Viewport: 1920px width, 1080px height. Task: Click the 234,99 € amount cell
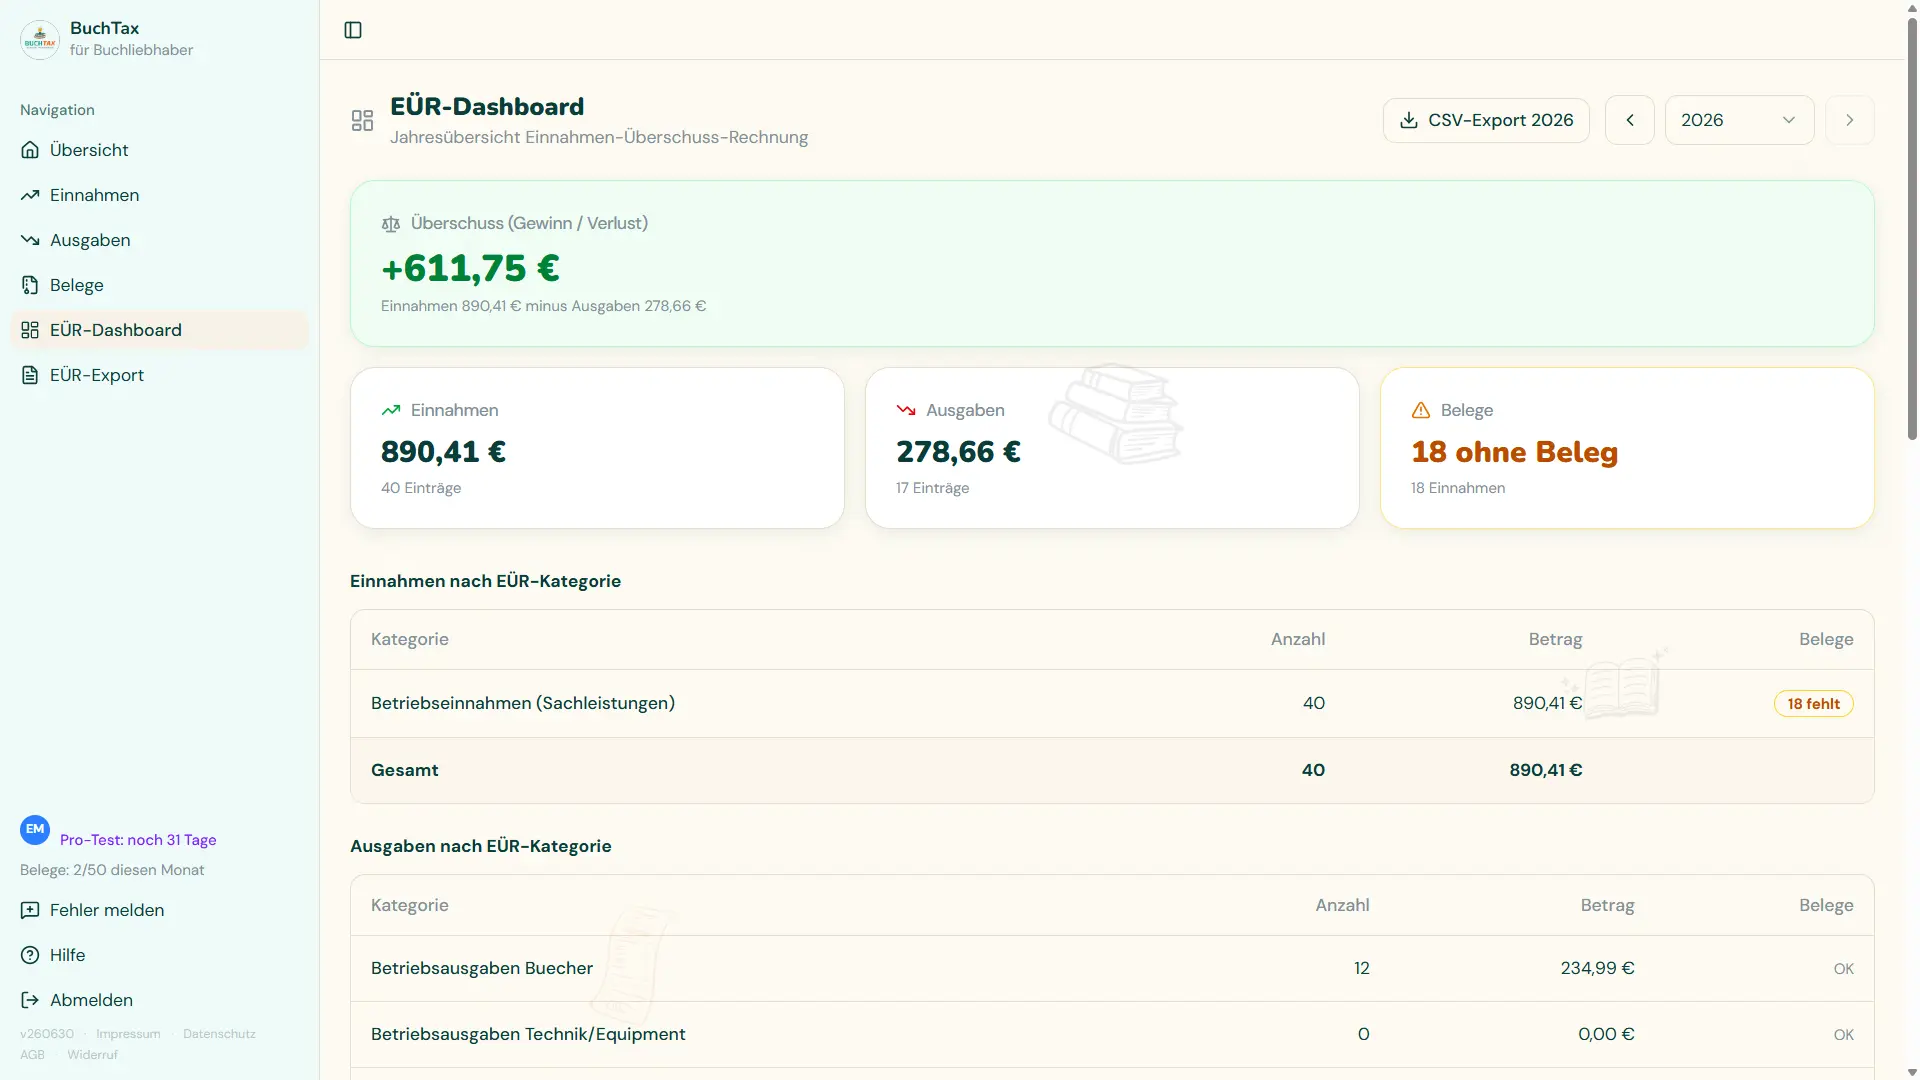[x=1597, y=968]
